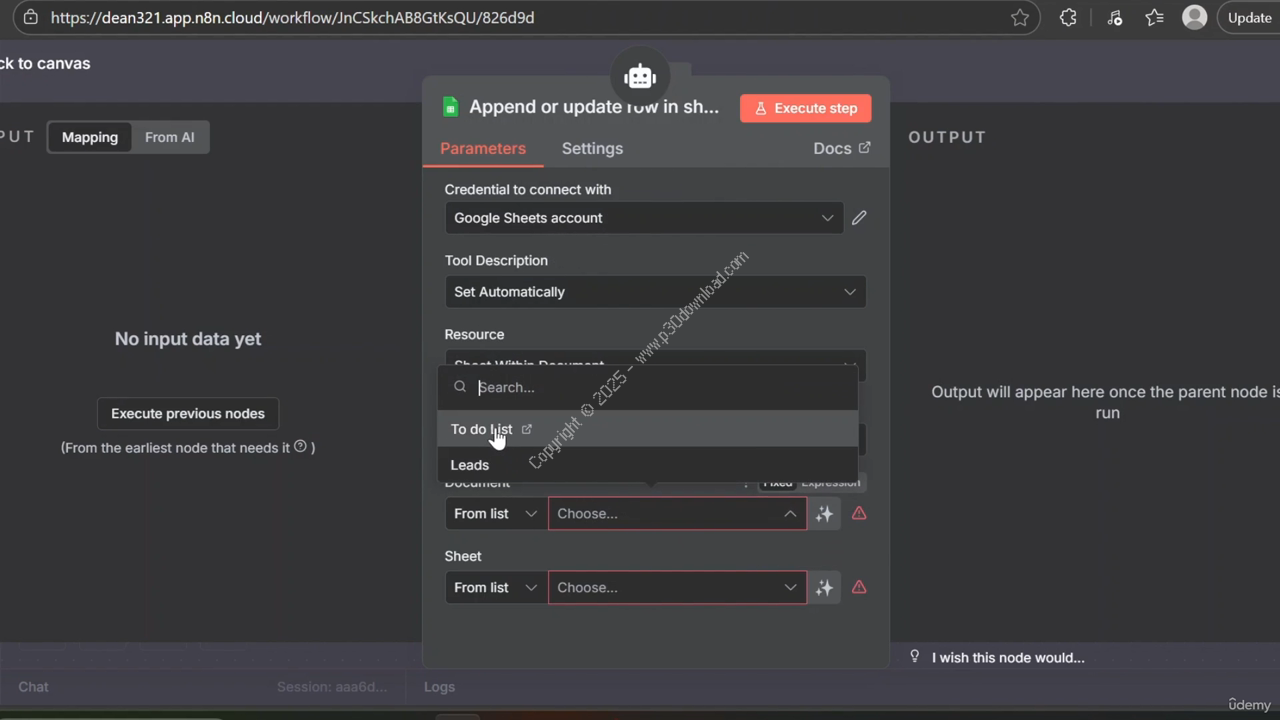The height and width of the screenshot is (720, 1280).
Task: Switch input view to Mapping
Action: click(x=90, y=137)
